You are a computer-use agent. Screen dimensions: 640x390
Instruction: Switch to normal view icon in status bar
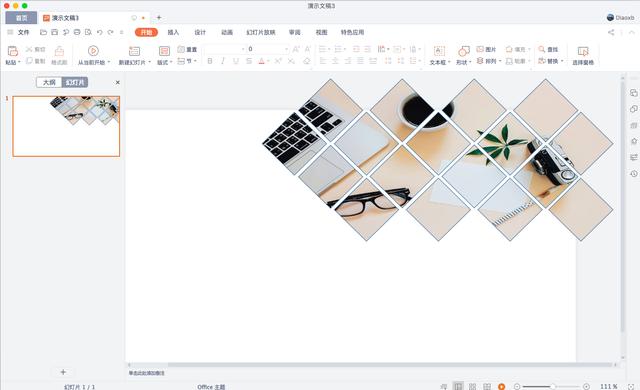coord(458,386)
